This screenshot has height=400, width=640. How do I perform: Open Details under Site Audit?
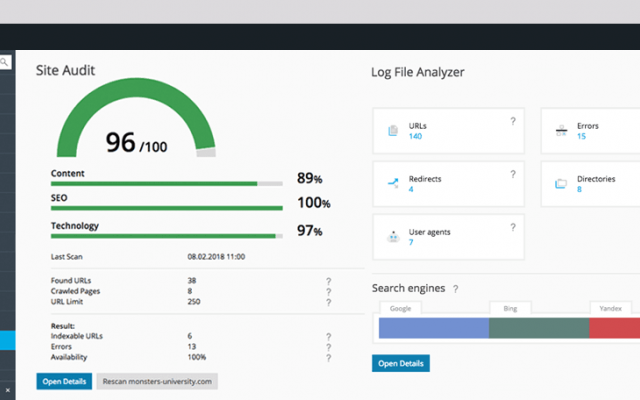64,381
